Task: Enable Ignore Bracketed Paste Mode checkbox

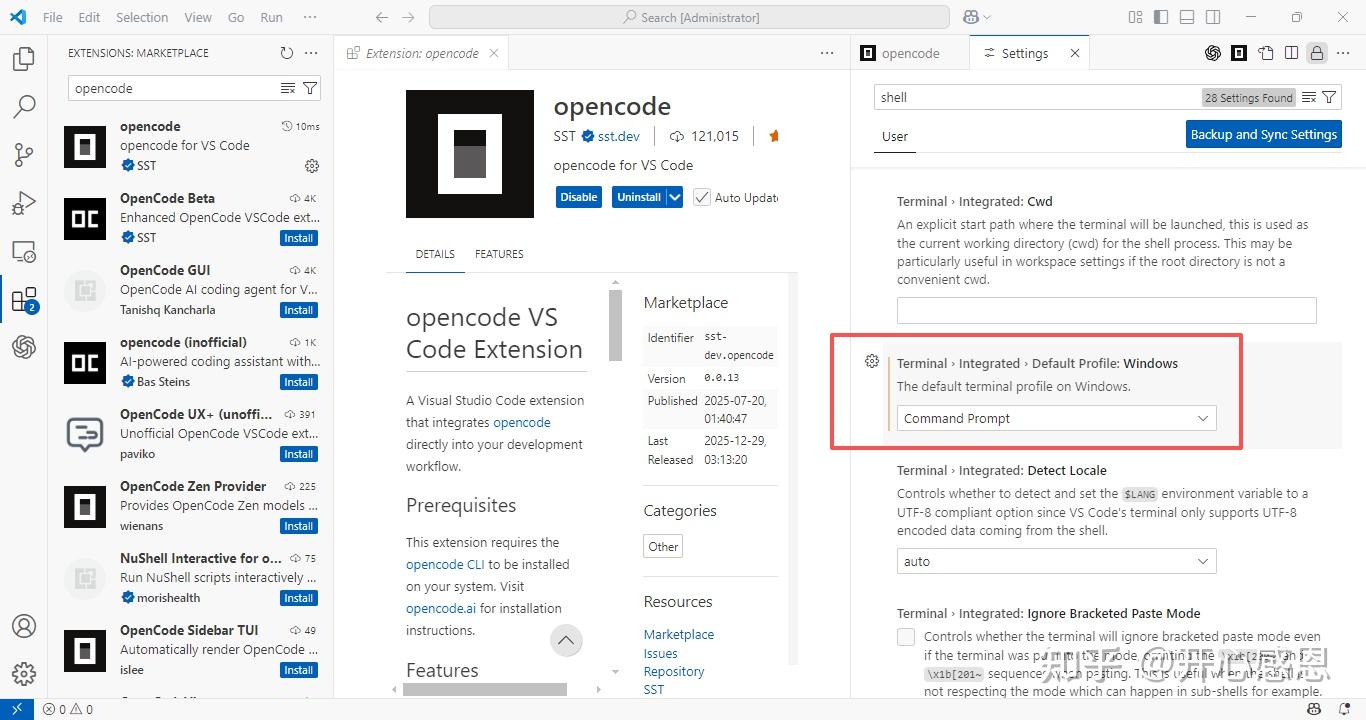Action: tap(906, 637)
